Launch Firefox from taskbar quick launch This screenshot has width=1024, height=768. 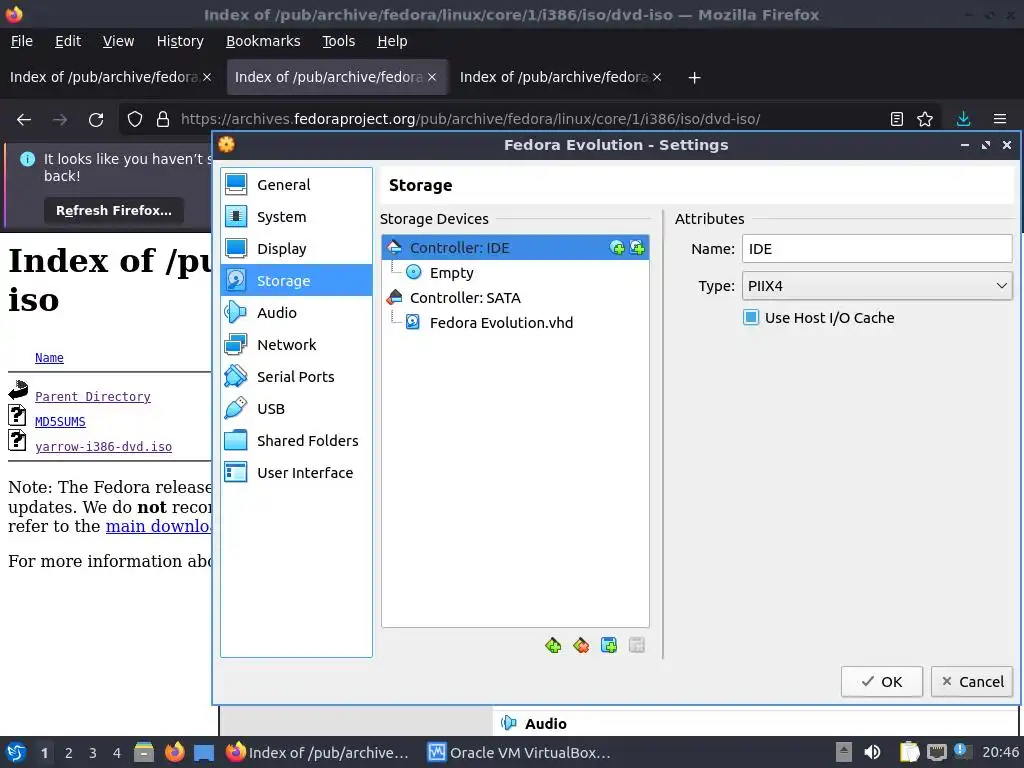tap(174, 752)
